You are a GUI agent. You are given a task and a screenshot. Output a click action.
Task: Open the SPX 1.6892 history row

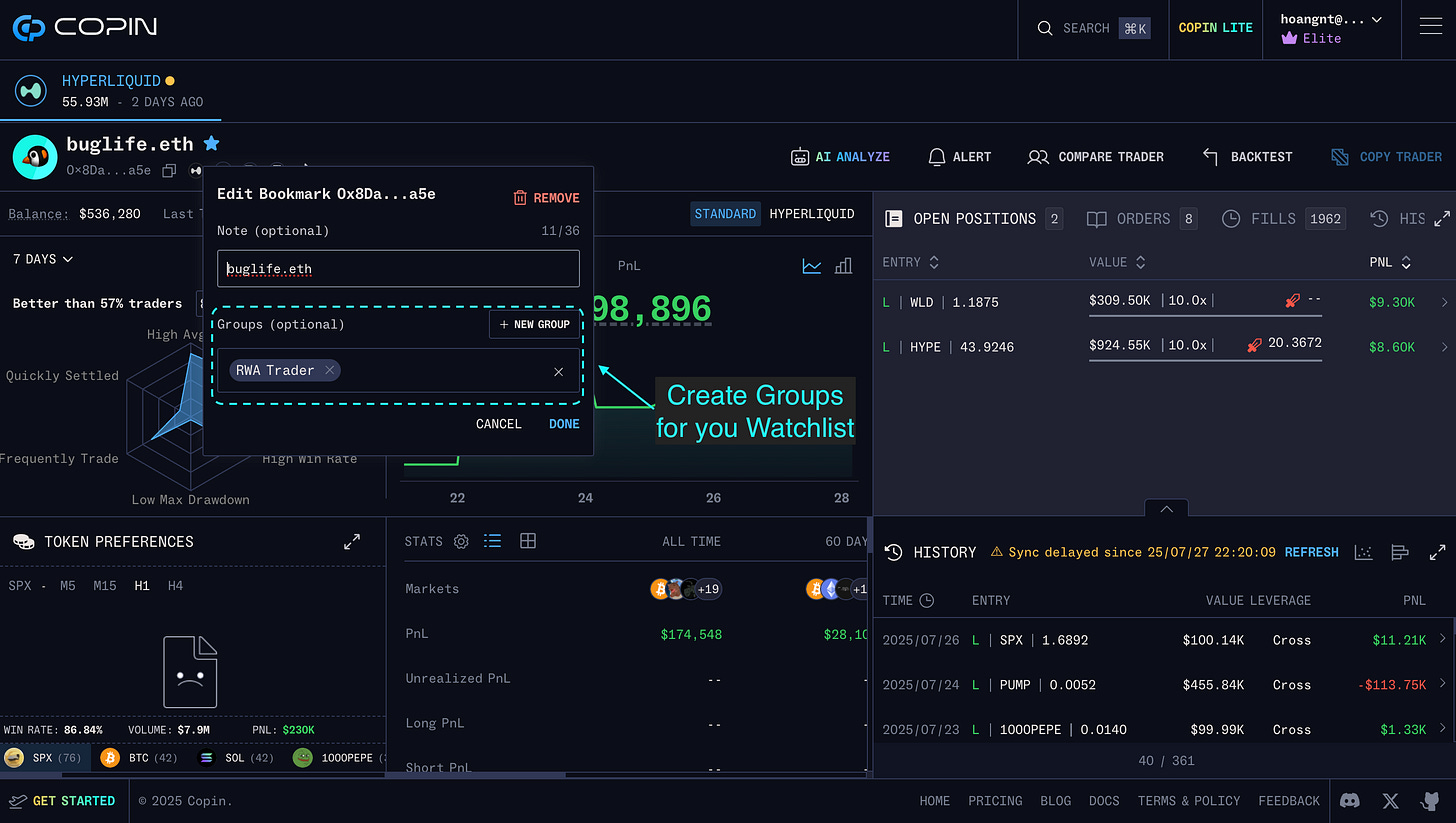tap(1164, 640)
